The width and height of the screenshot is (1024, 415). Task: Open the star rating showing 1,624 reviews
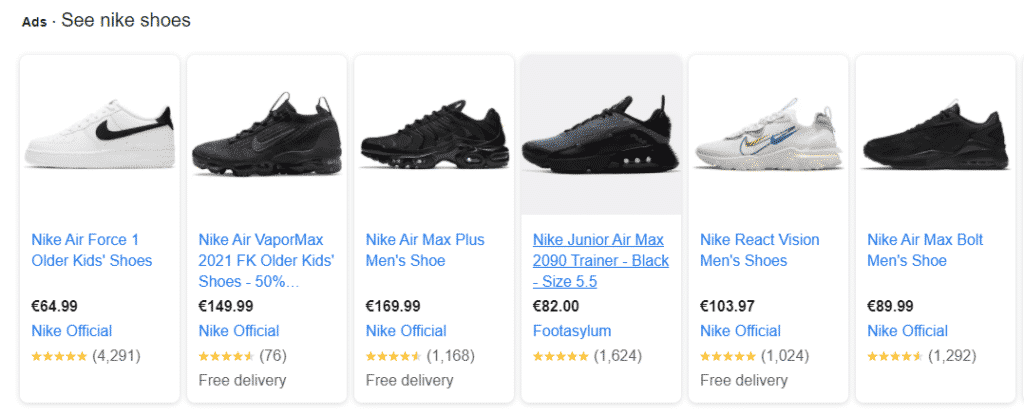[x=587, y=356]
